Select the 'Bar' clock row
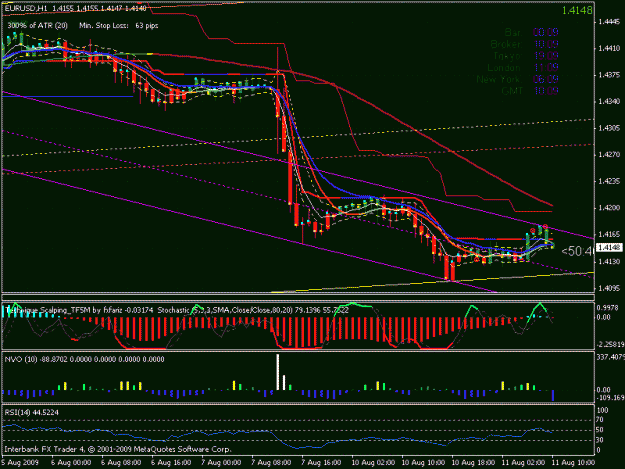Screen dimensions: 625x469 531,32
